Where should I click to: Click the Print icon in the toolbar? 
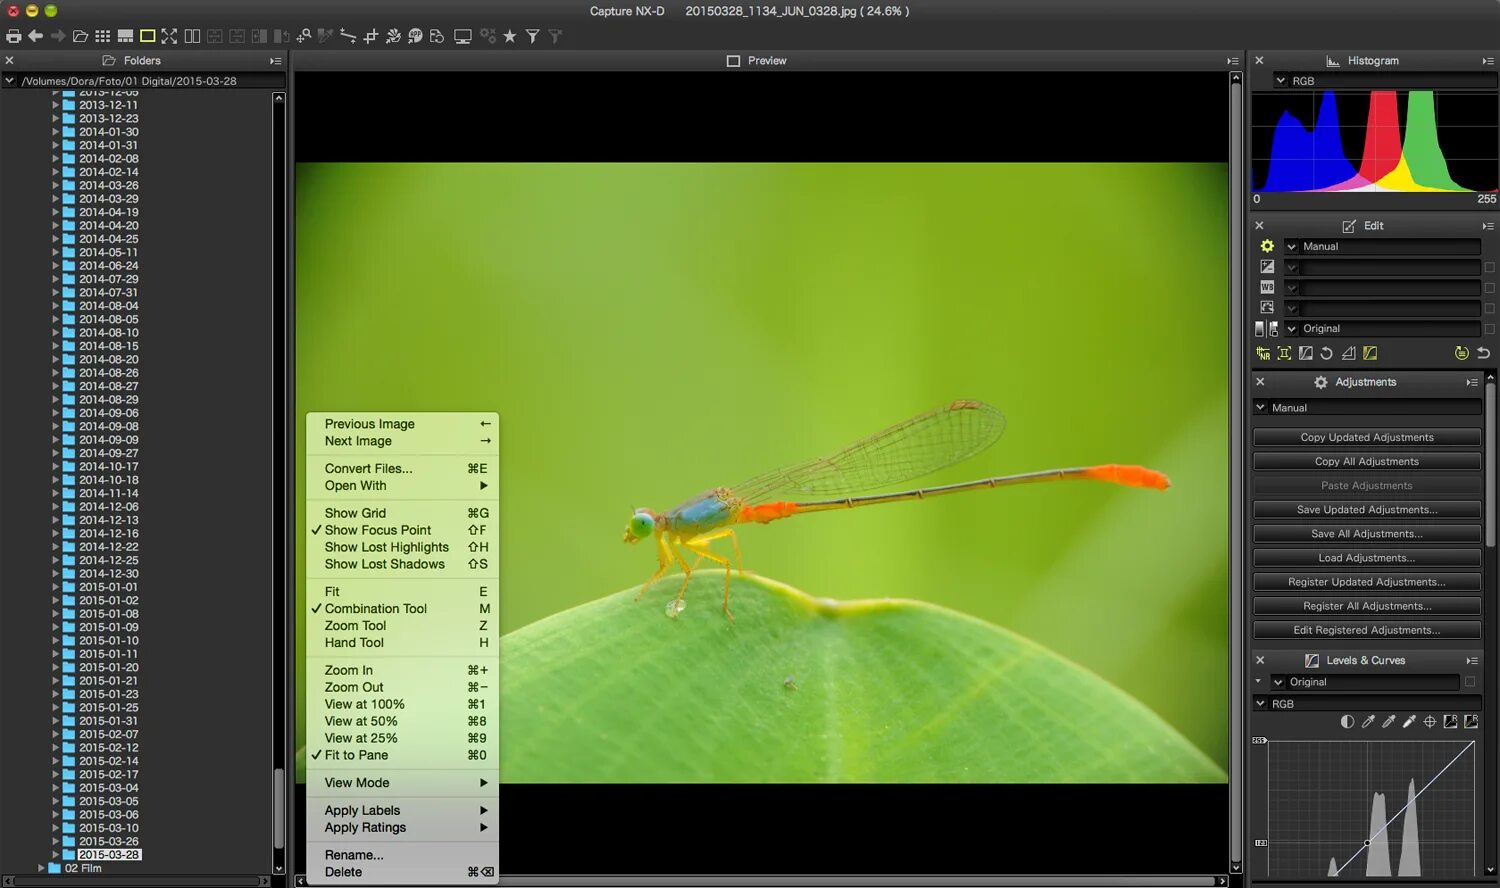point(14,36)
